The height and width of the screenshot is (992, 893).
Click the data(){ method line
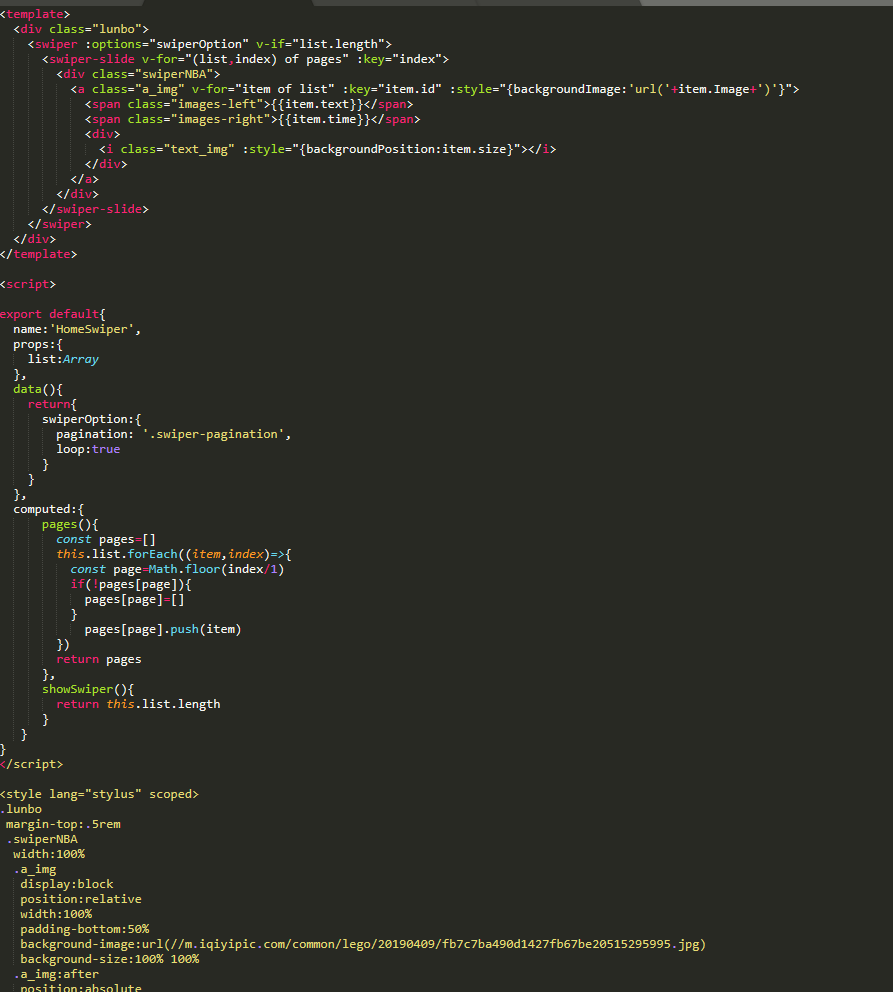[x=38, y=389]
